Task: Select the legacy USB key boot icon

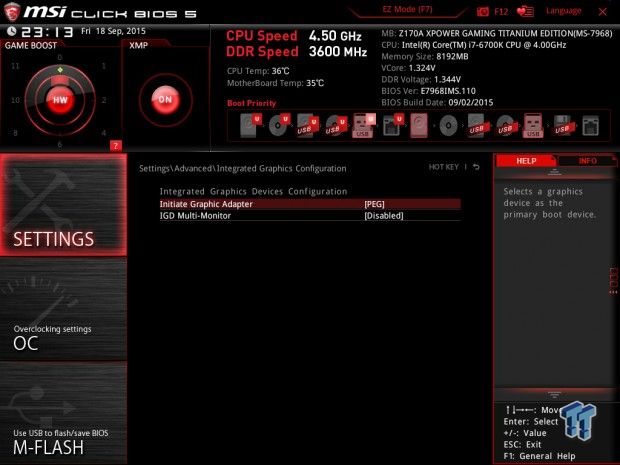Action: pyautogui.click(x=533, y=125)
